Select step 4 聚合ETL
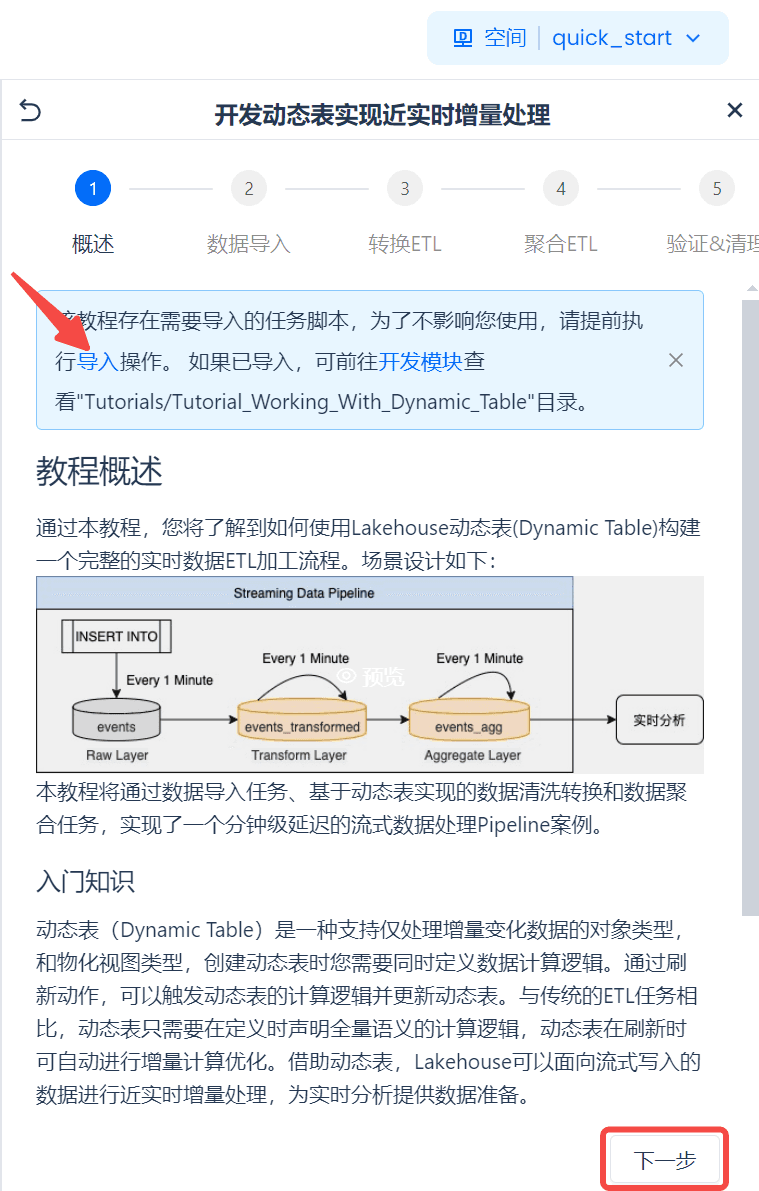This screenshot has height=1191, width=759. coord(561,188)
